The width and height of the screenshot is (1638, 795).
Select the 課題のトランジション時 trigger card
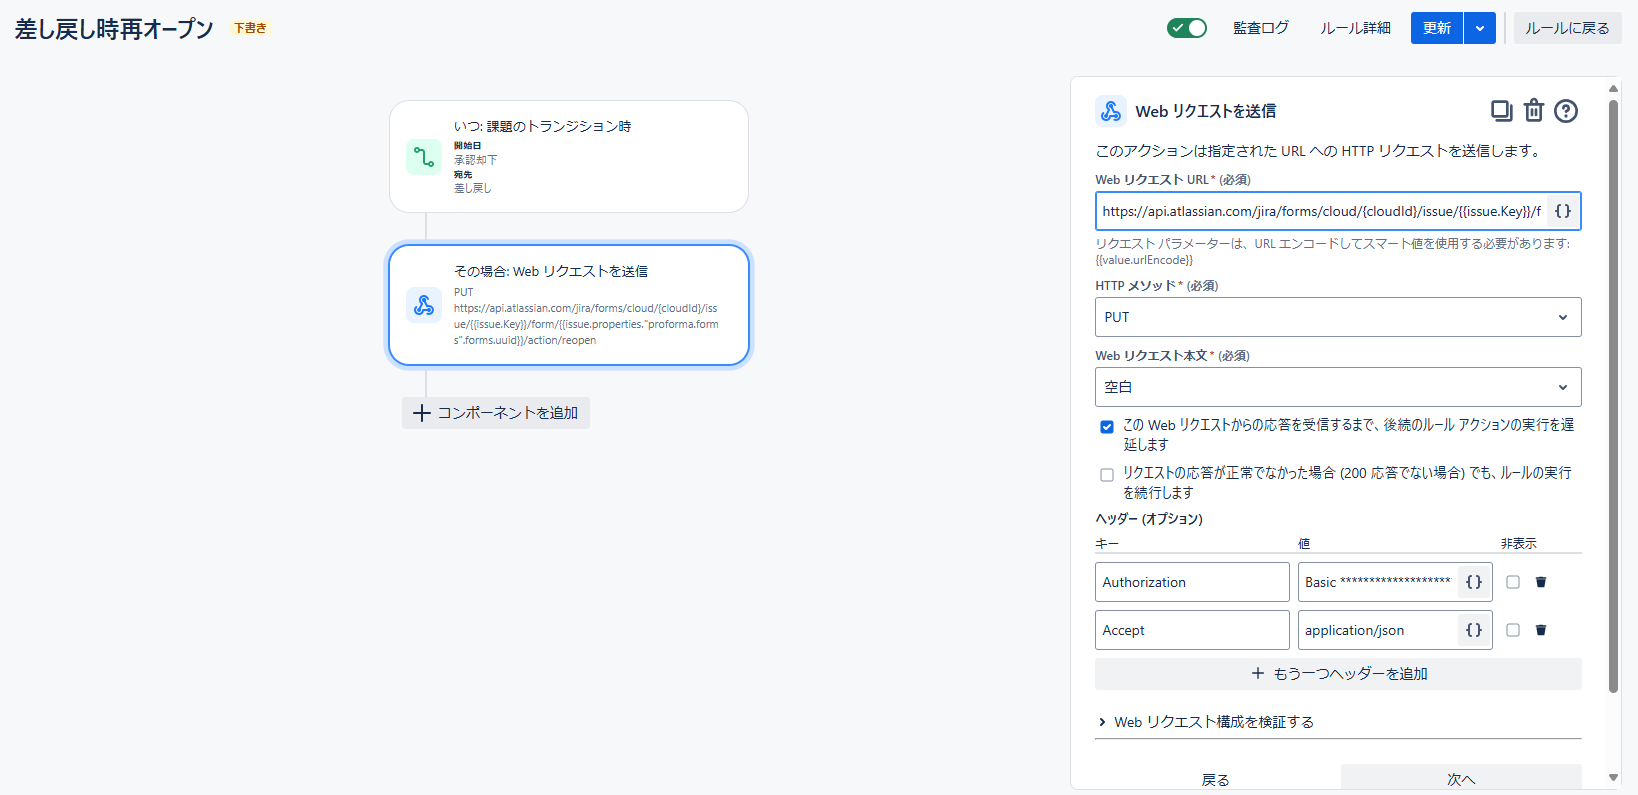pyautogui.click(x=569, y=156)
